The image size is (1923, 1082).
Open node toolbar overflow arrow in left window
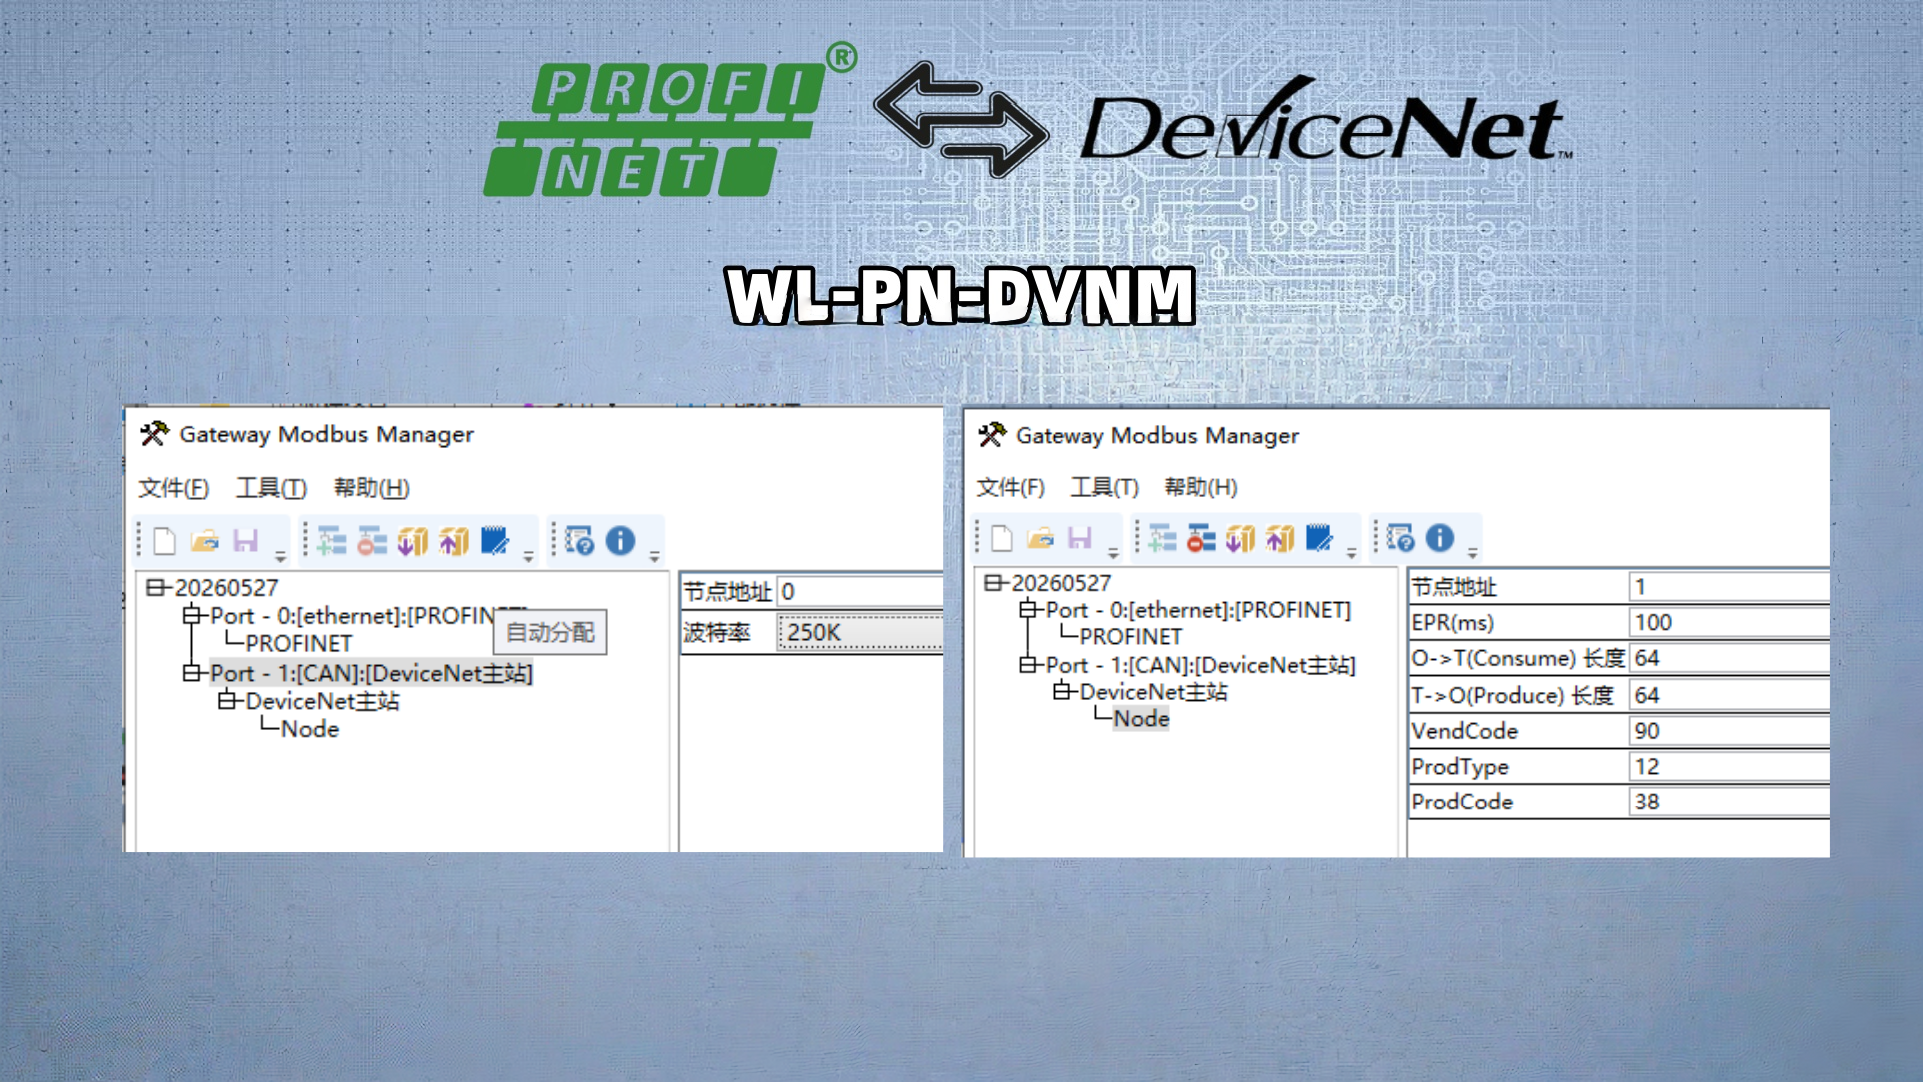(x=528, y=556)
